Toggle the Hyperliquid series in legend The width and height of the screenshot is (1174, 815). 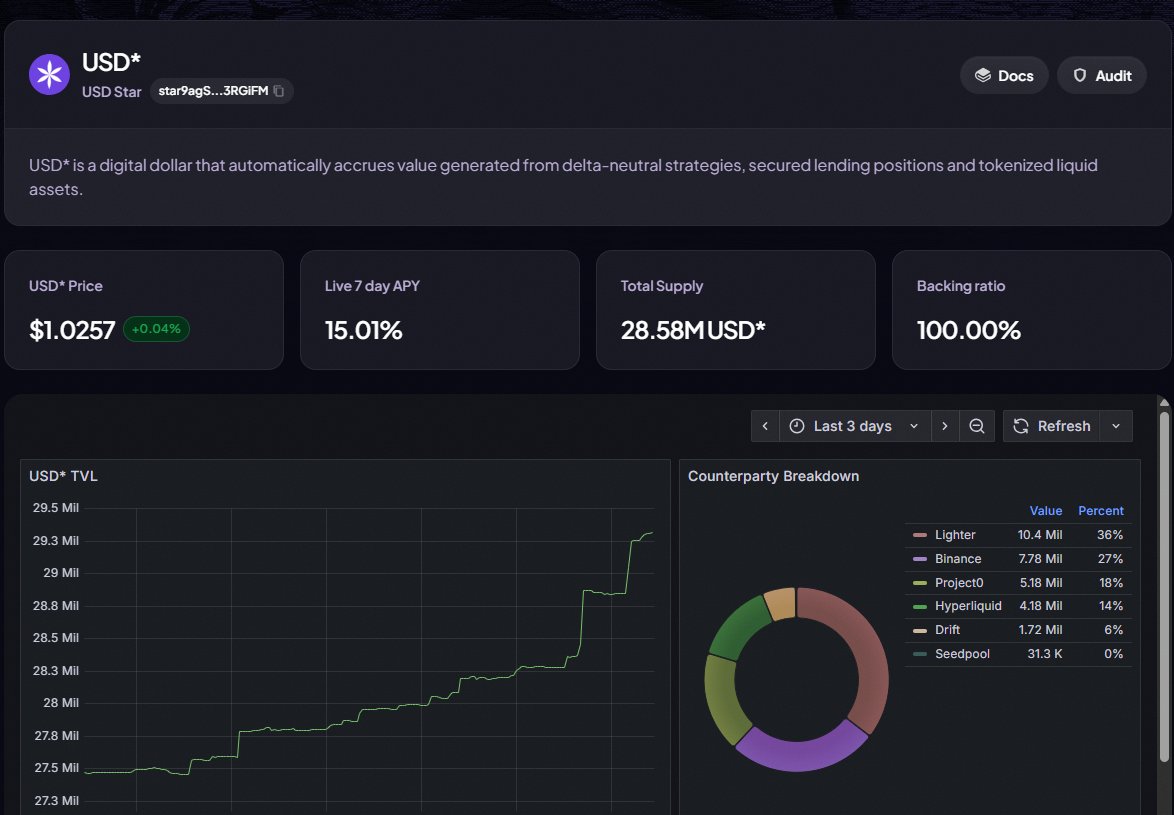point(968,605)
